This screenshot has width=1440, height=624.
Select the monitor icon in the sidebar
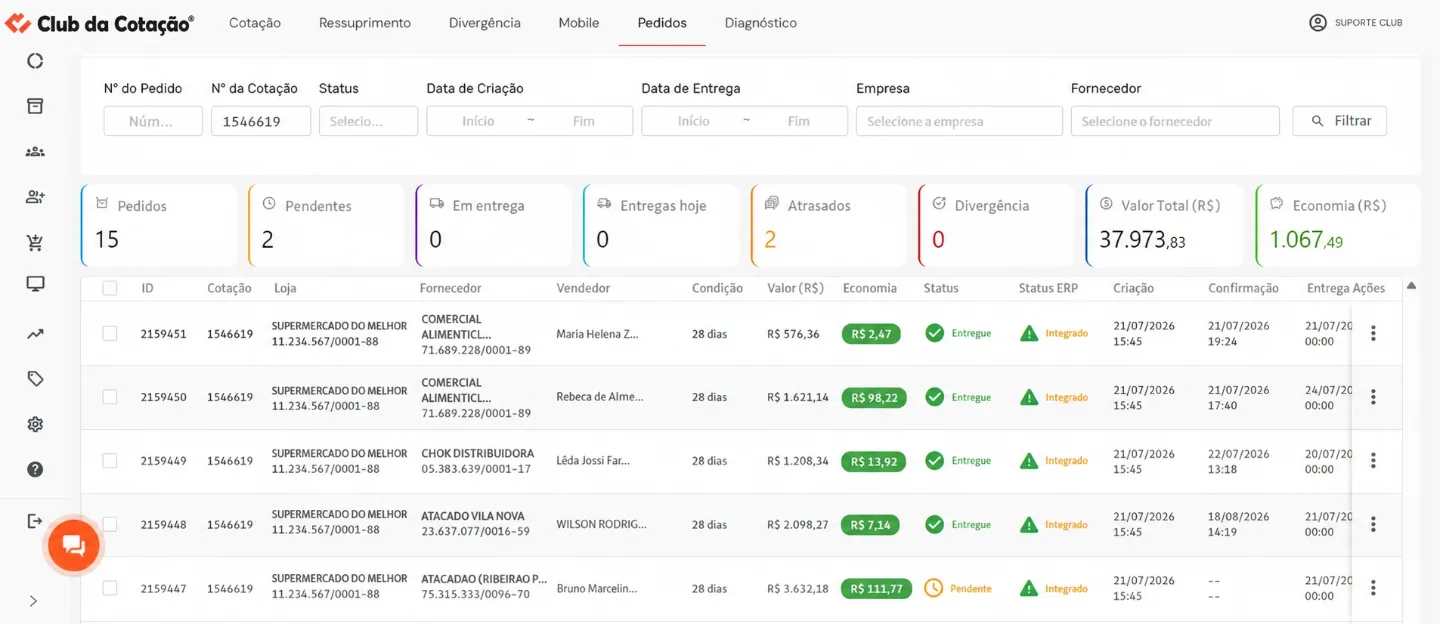tap(35, 284)
